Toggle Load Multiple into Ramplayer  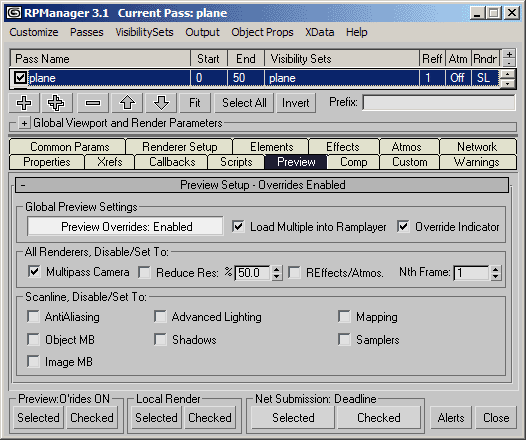[238, 226]
